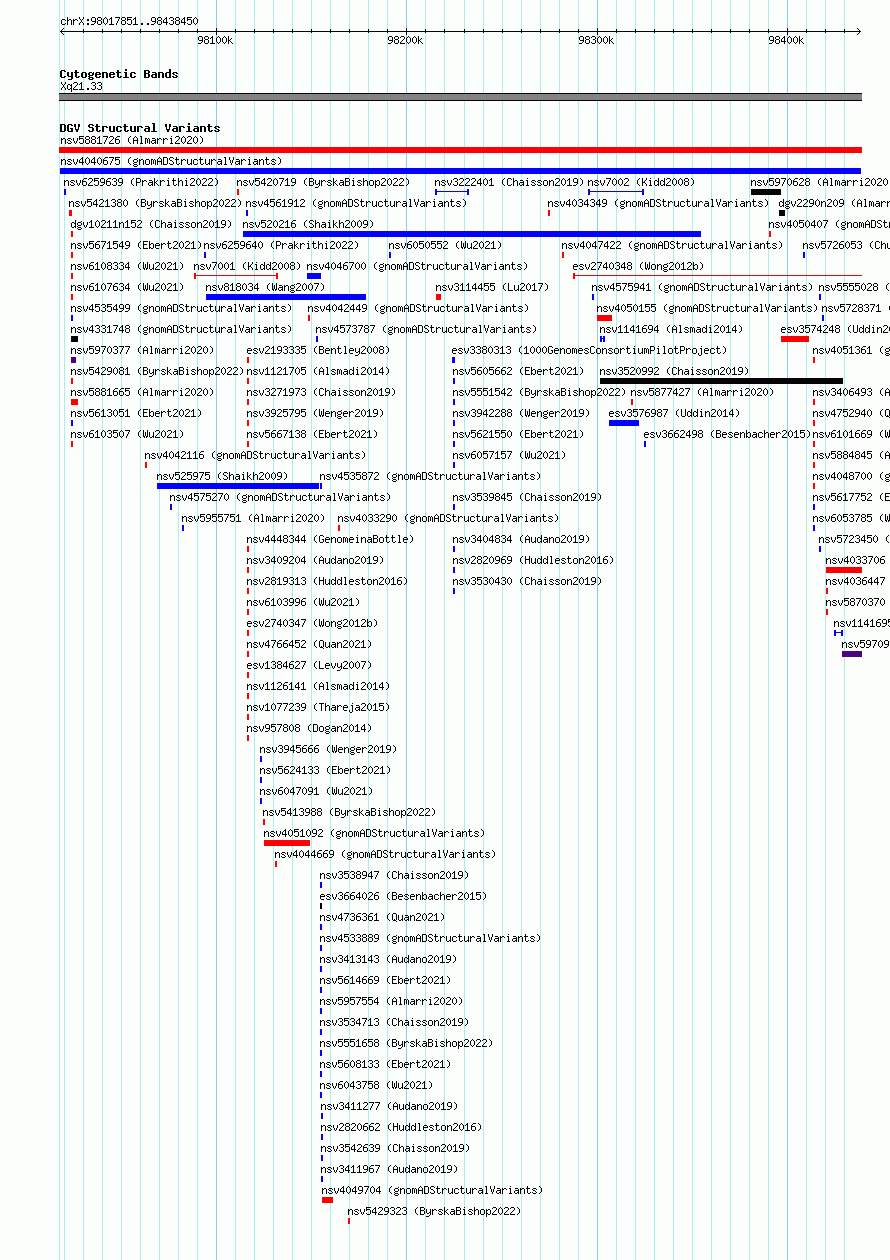890x1260 pixels.
Task: Click the long blue nsv520216 bar
Action: coord(472,234)
